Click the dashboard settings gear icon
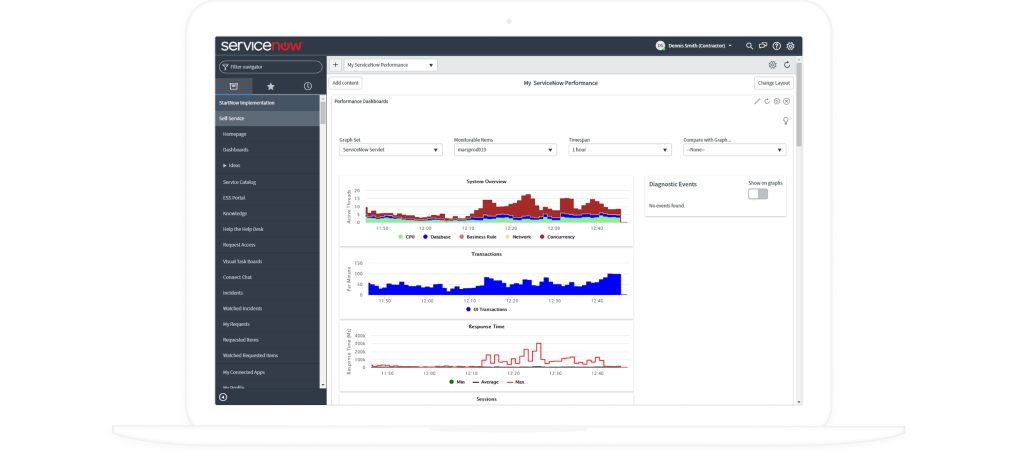The image size is (1018, 450). click(772, 65)
